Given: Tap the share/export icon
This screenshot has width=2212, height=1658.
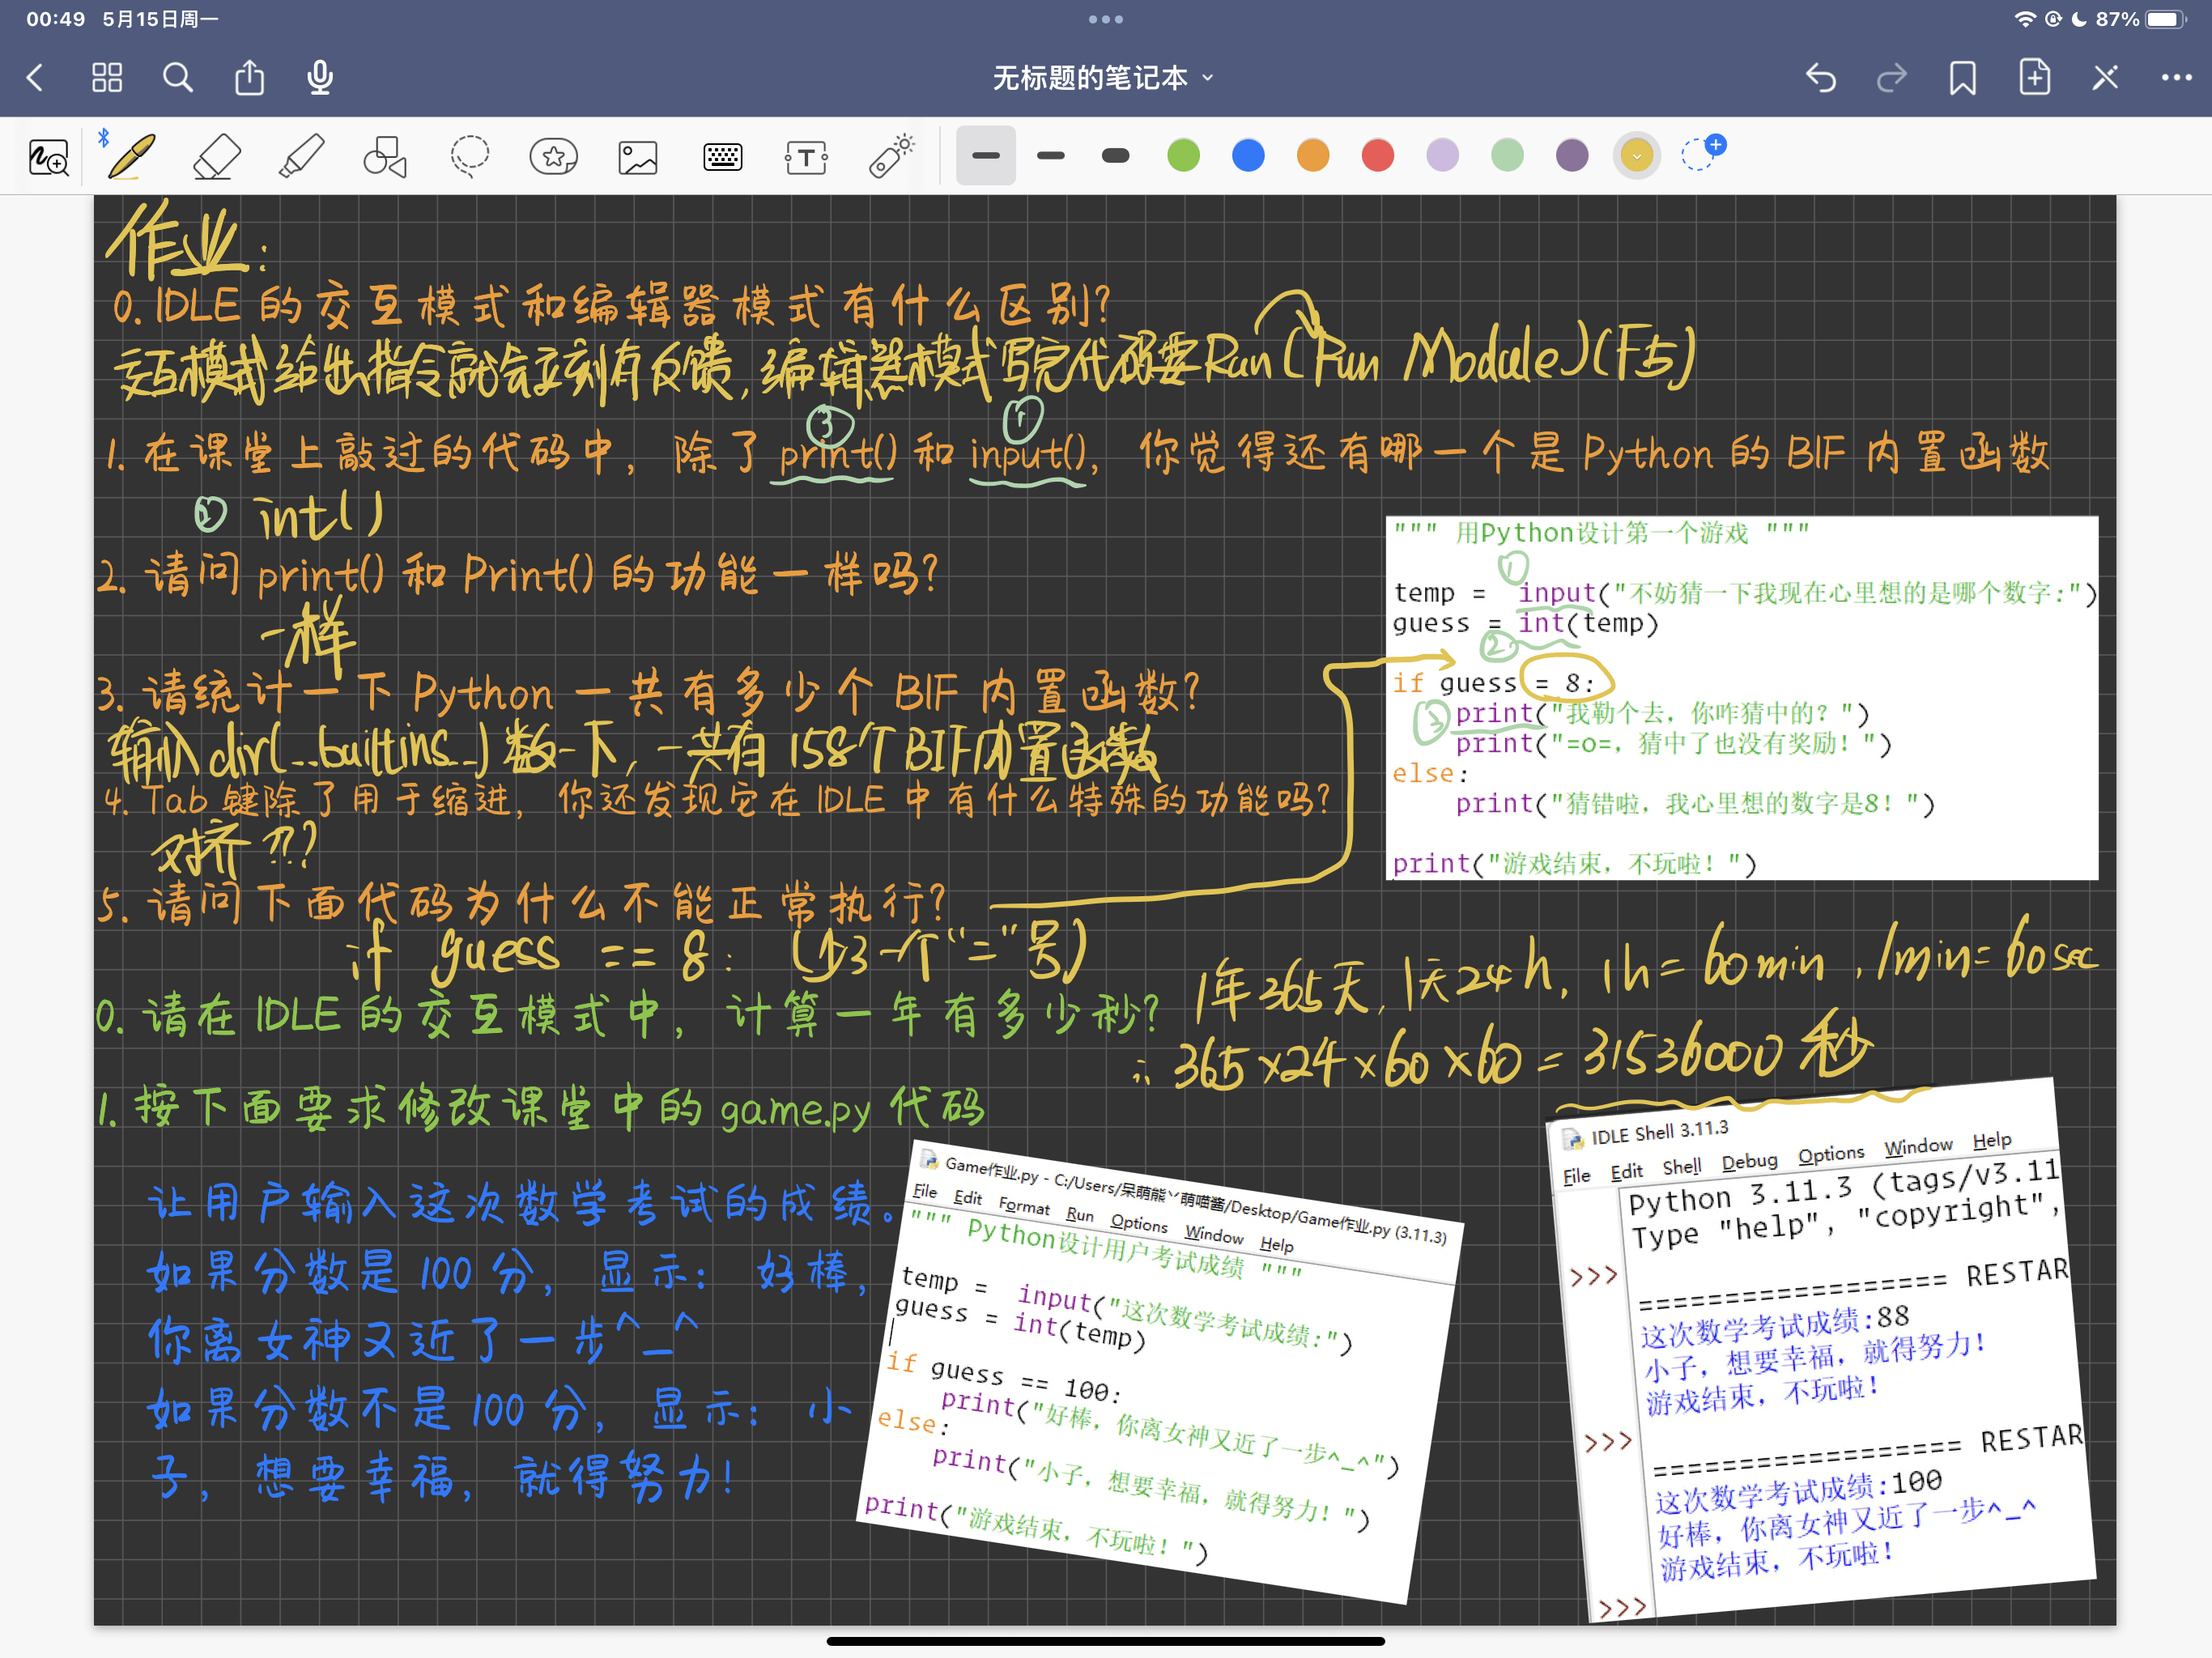Looking at the screenshot, I should click(249, 76).
